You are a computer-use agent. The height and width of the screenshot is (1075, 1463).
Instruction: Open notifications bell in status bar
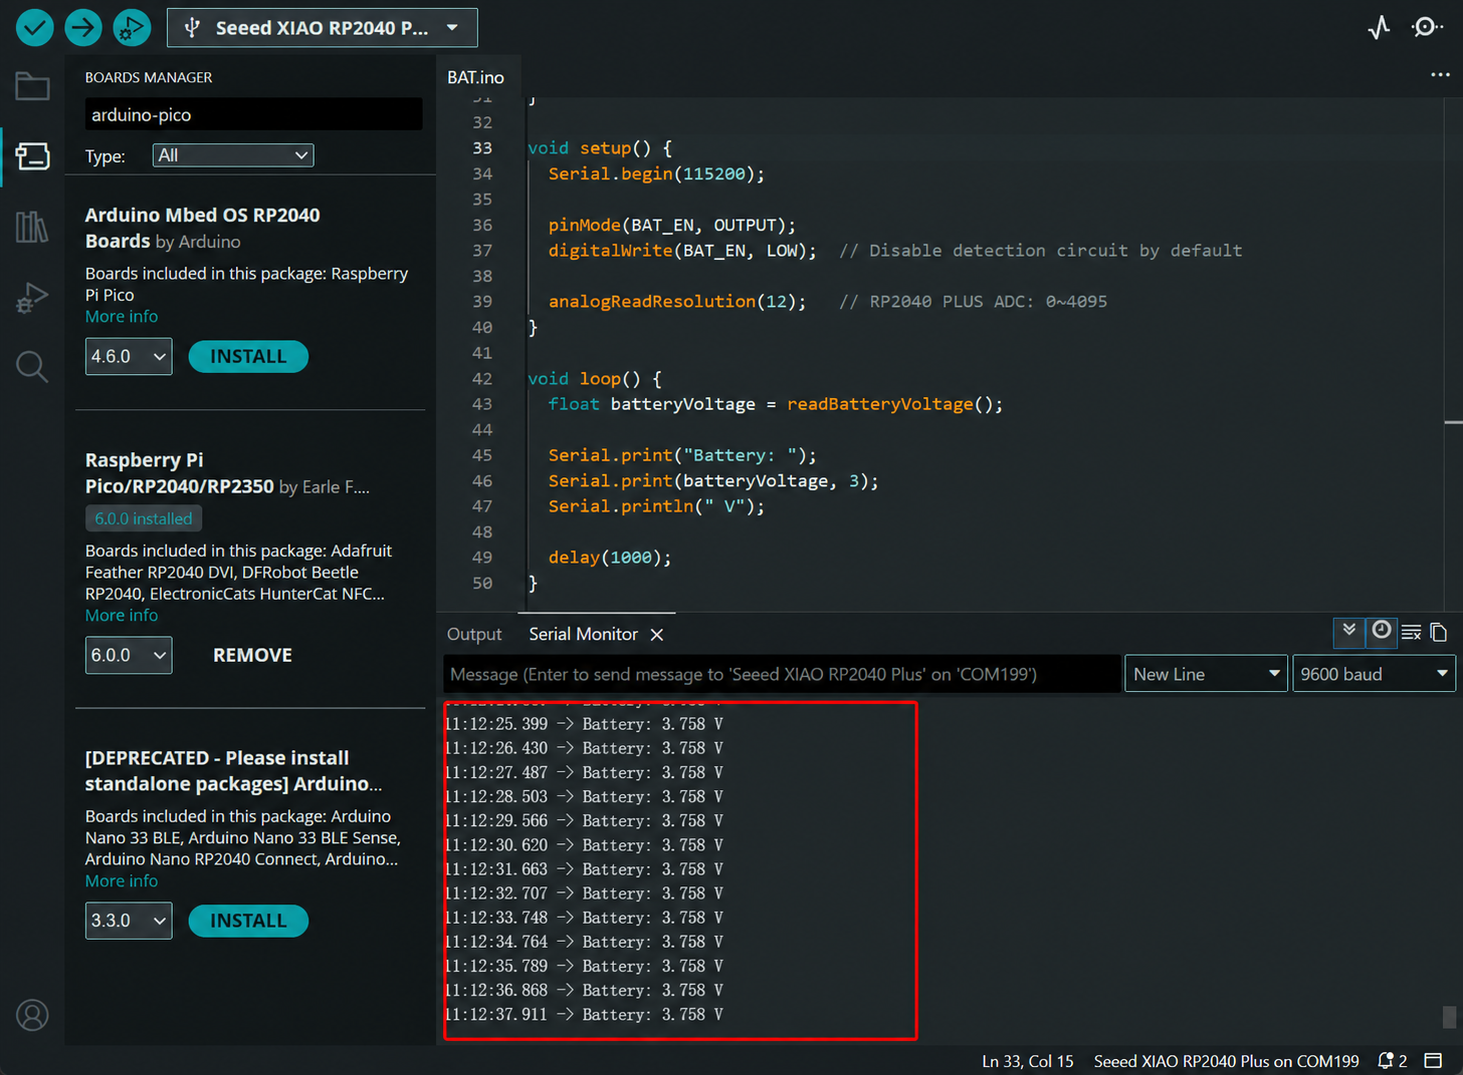[x=1392, y=1061]
